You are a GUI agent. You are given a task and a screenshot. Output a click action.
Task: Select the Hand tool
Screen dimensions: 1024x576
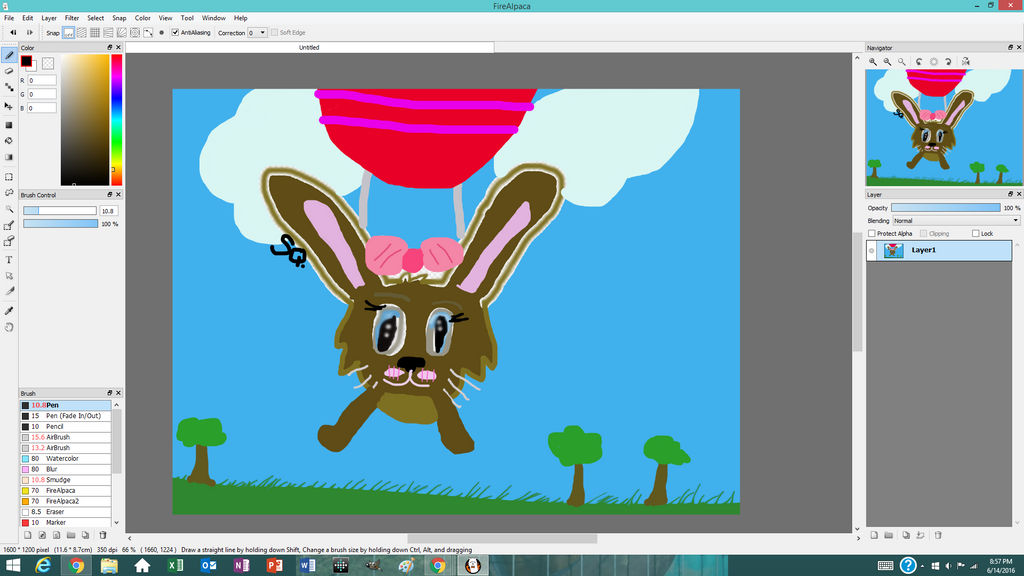point(9,327)
